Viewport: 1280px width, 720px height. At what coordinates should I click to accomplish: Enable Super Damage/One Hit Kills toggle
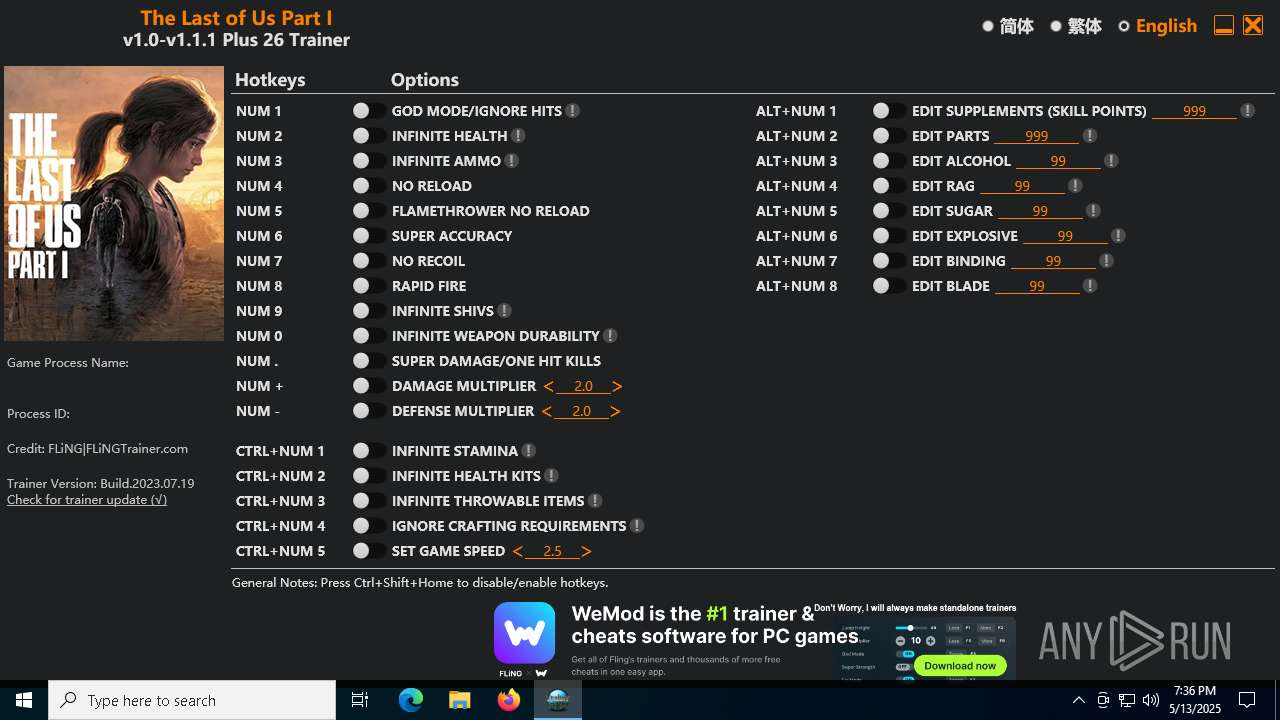[x=369, y=361]
